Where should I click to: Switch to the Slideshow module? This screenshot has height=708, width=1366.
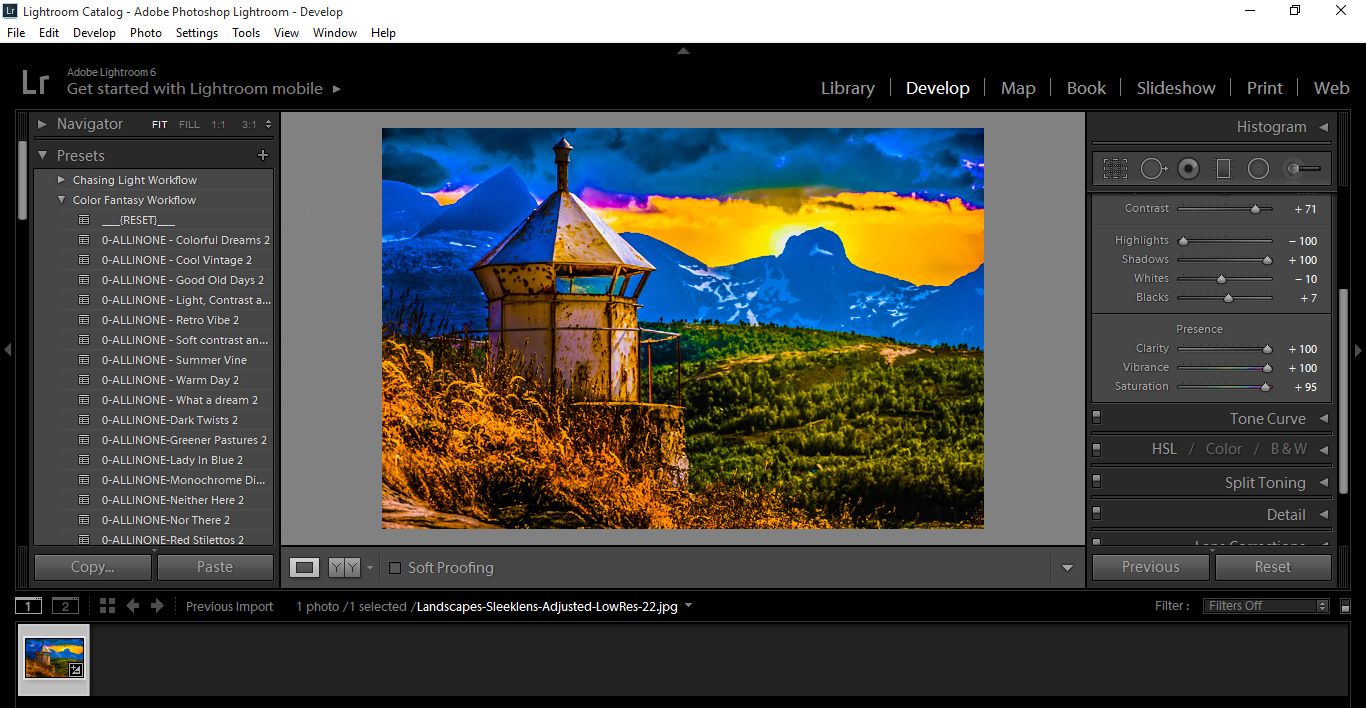[1176, 88]
